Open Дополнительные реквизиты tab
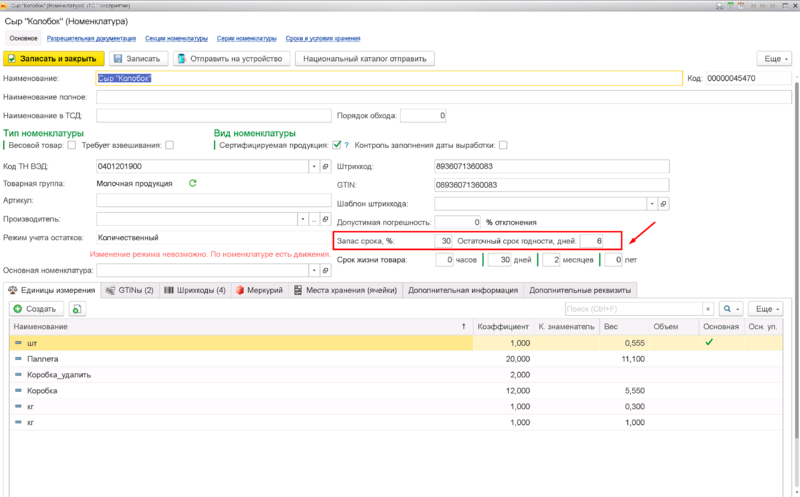800x497 pixels. pyautogui.click(x=580, y=290)
